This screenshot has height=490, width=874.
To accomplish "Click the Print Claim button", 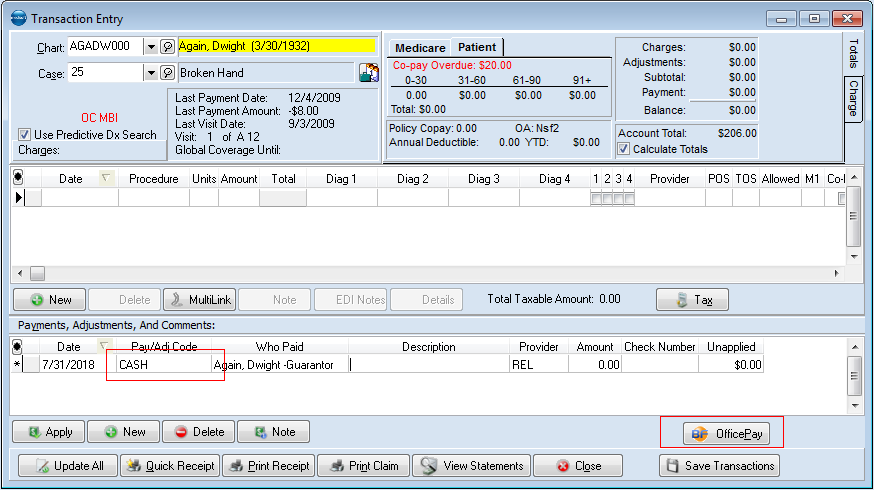I will coord(363,466).
